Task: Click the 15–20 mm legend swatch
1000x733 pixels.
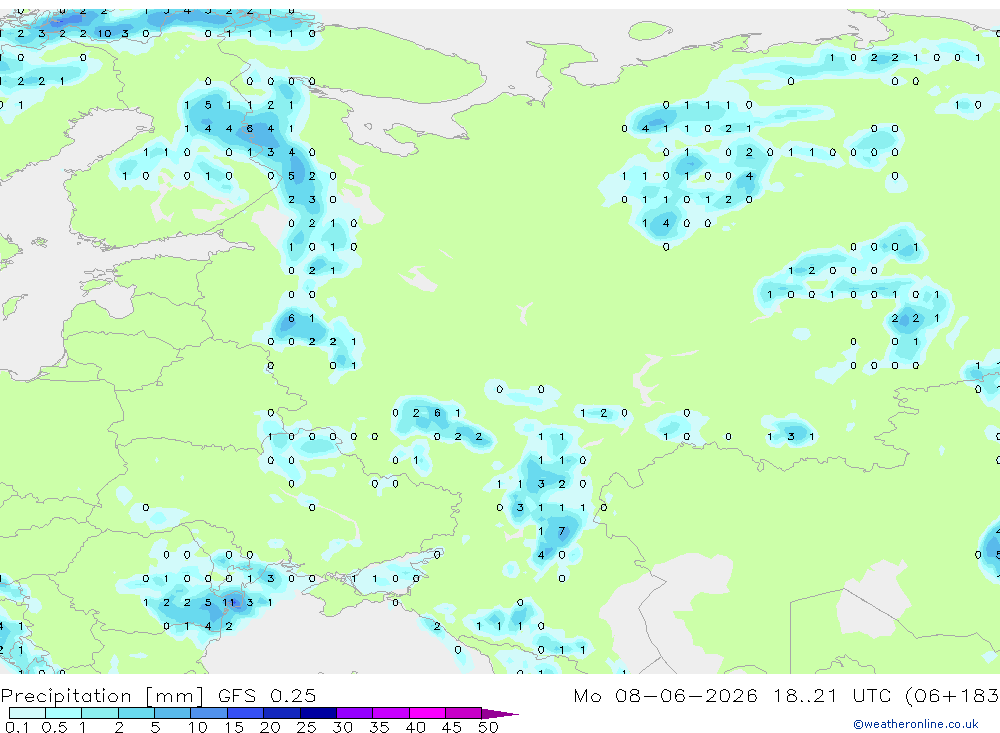Action: pyautogui.click(x=246, y=713)
